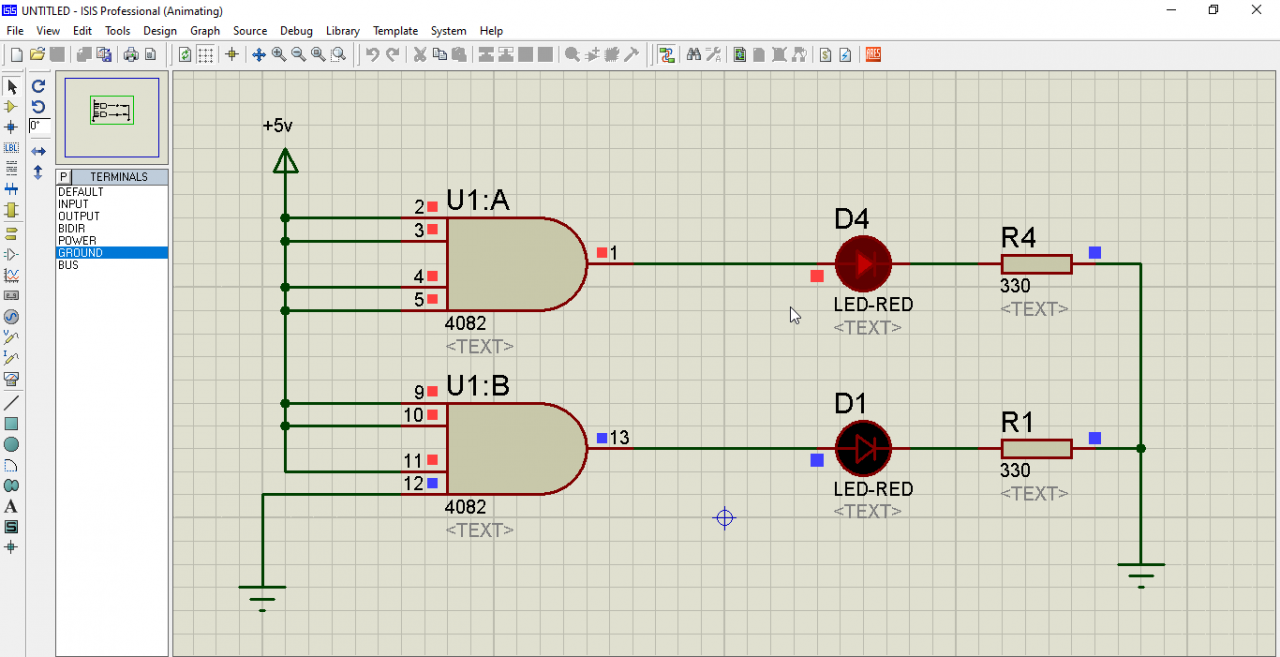Select the 2D Arc graphics tool
1280x657 pixels.
pyautogui.click(x=12, y=465)
